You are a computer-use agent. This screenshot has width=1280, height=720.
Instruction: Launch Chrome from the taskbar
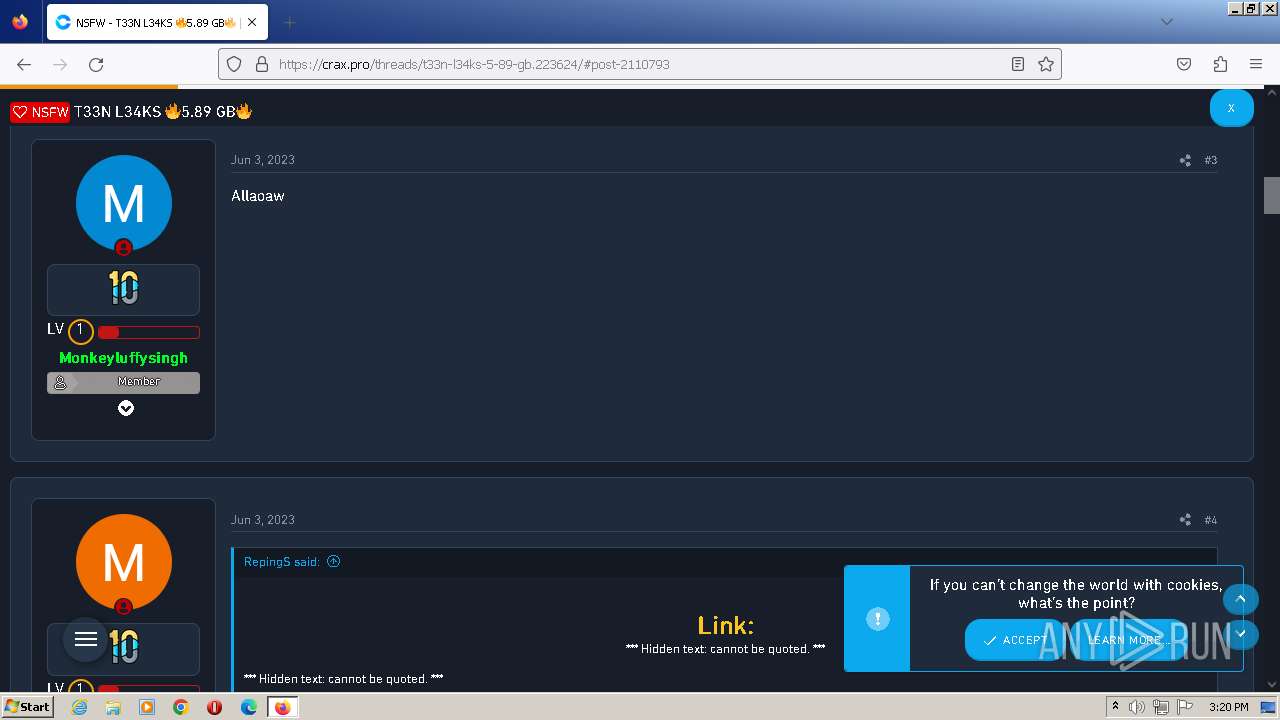[181, 707]
